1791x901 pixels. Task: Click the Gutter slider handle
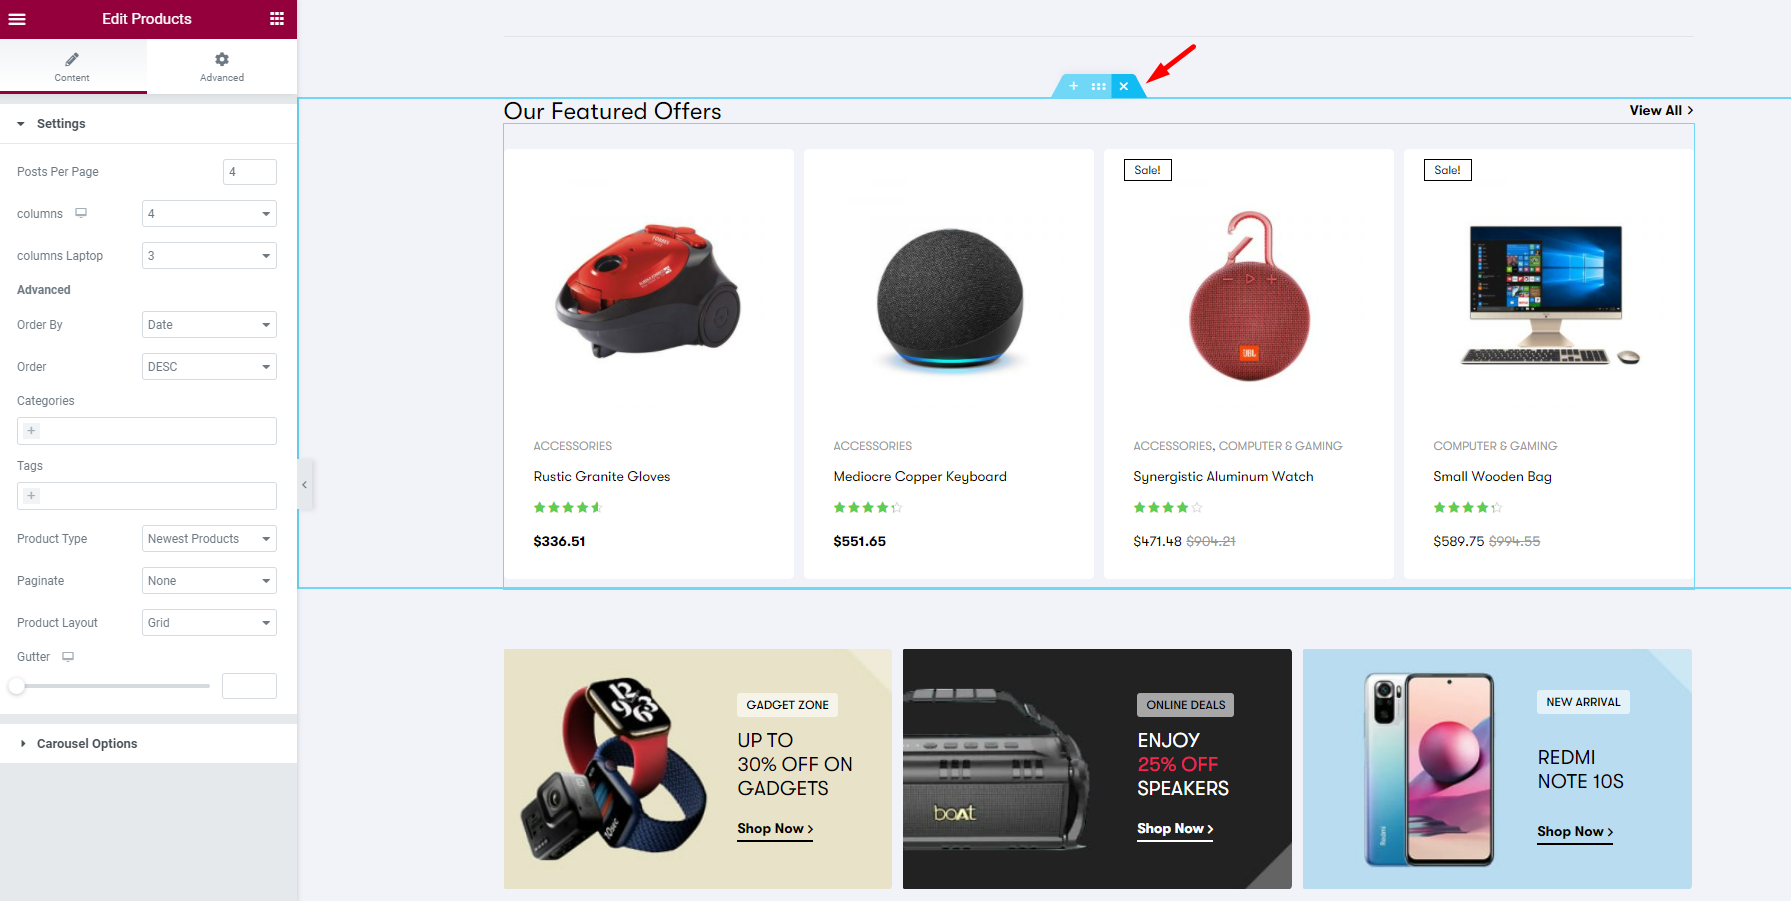point(16,686)
